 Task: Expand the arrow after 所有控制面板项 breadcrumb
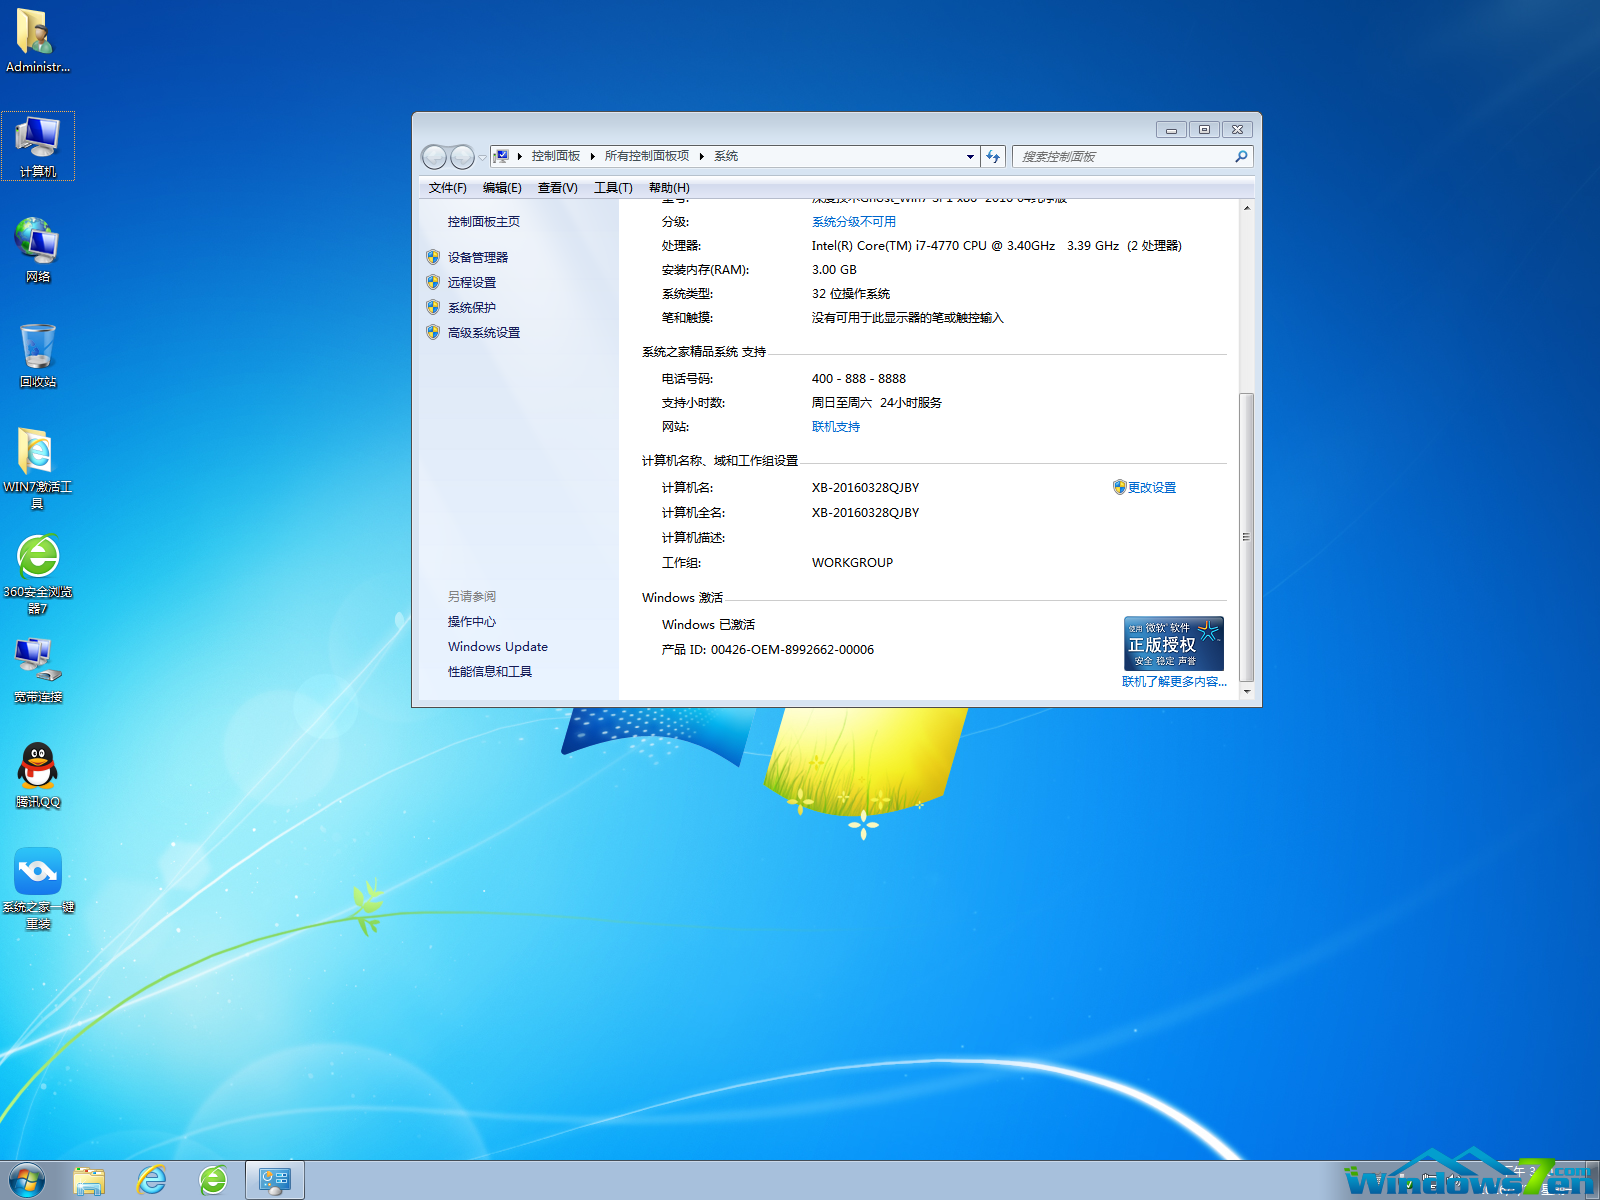tap(702, 156)
